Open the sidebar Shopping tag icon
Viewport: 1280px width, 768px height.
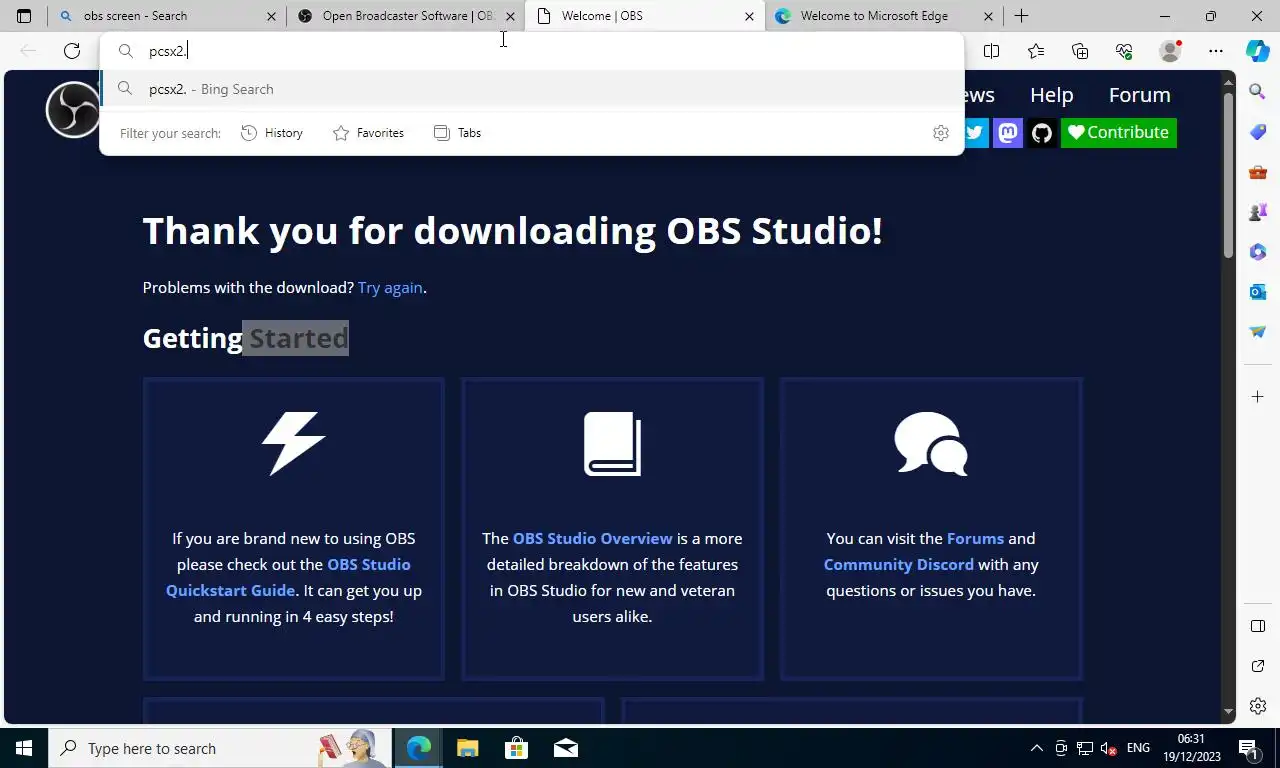point(1258,132)
